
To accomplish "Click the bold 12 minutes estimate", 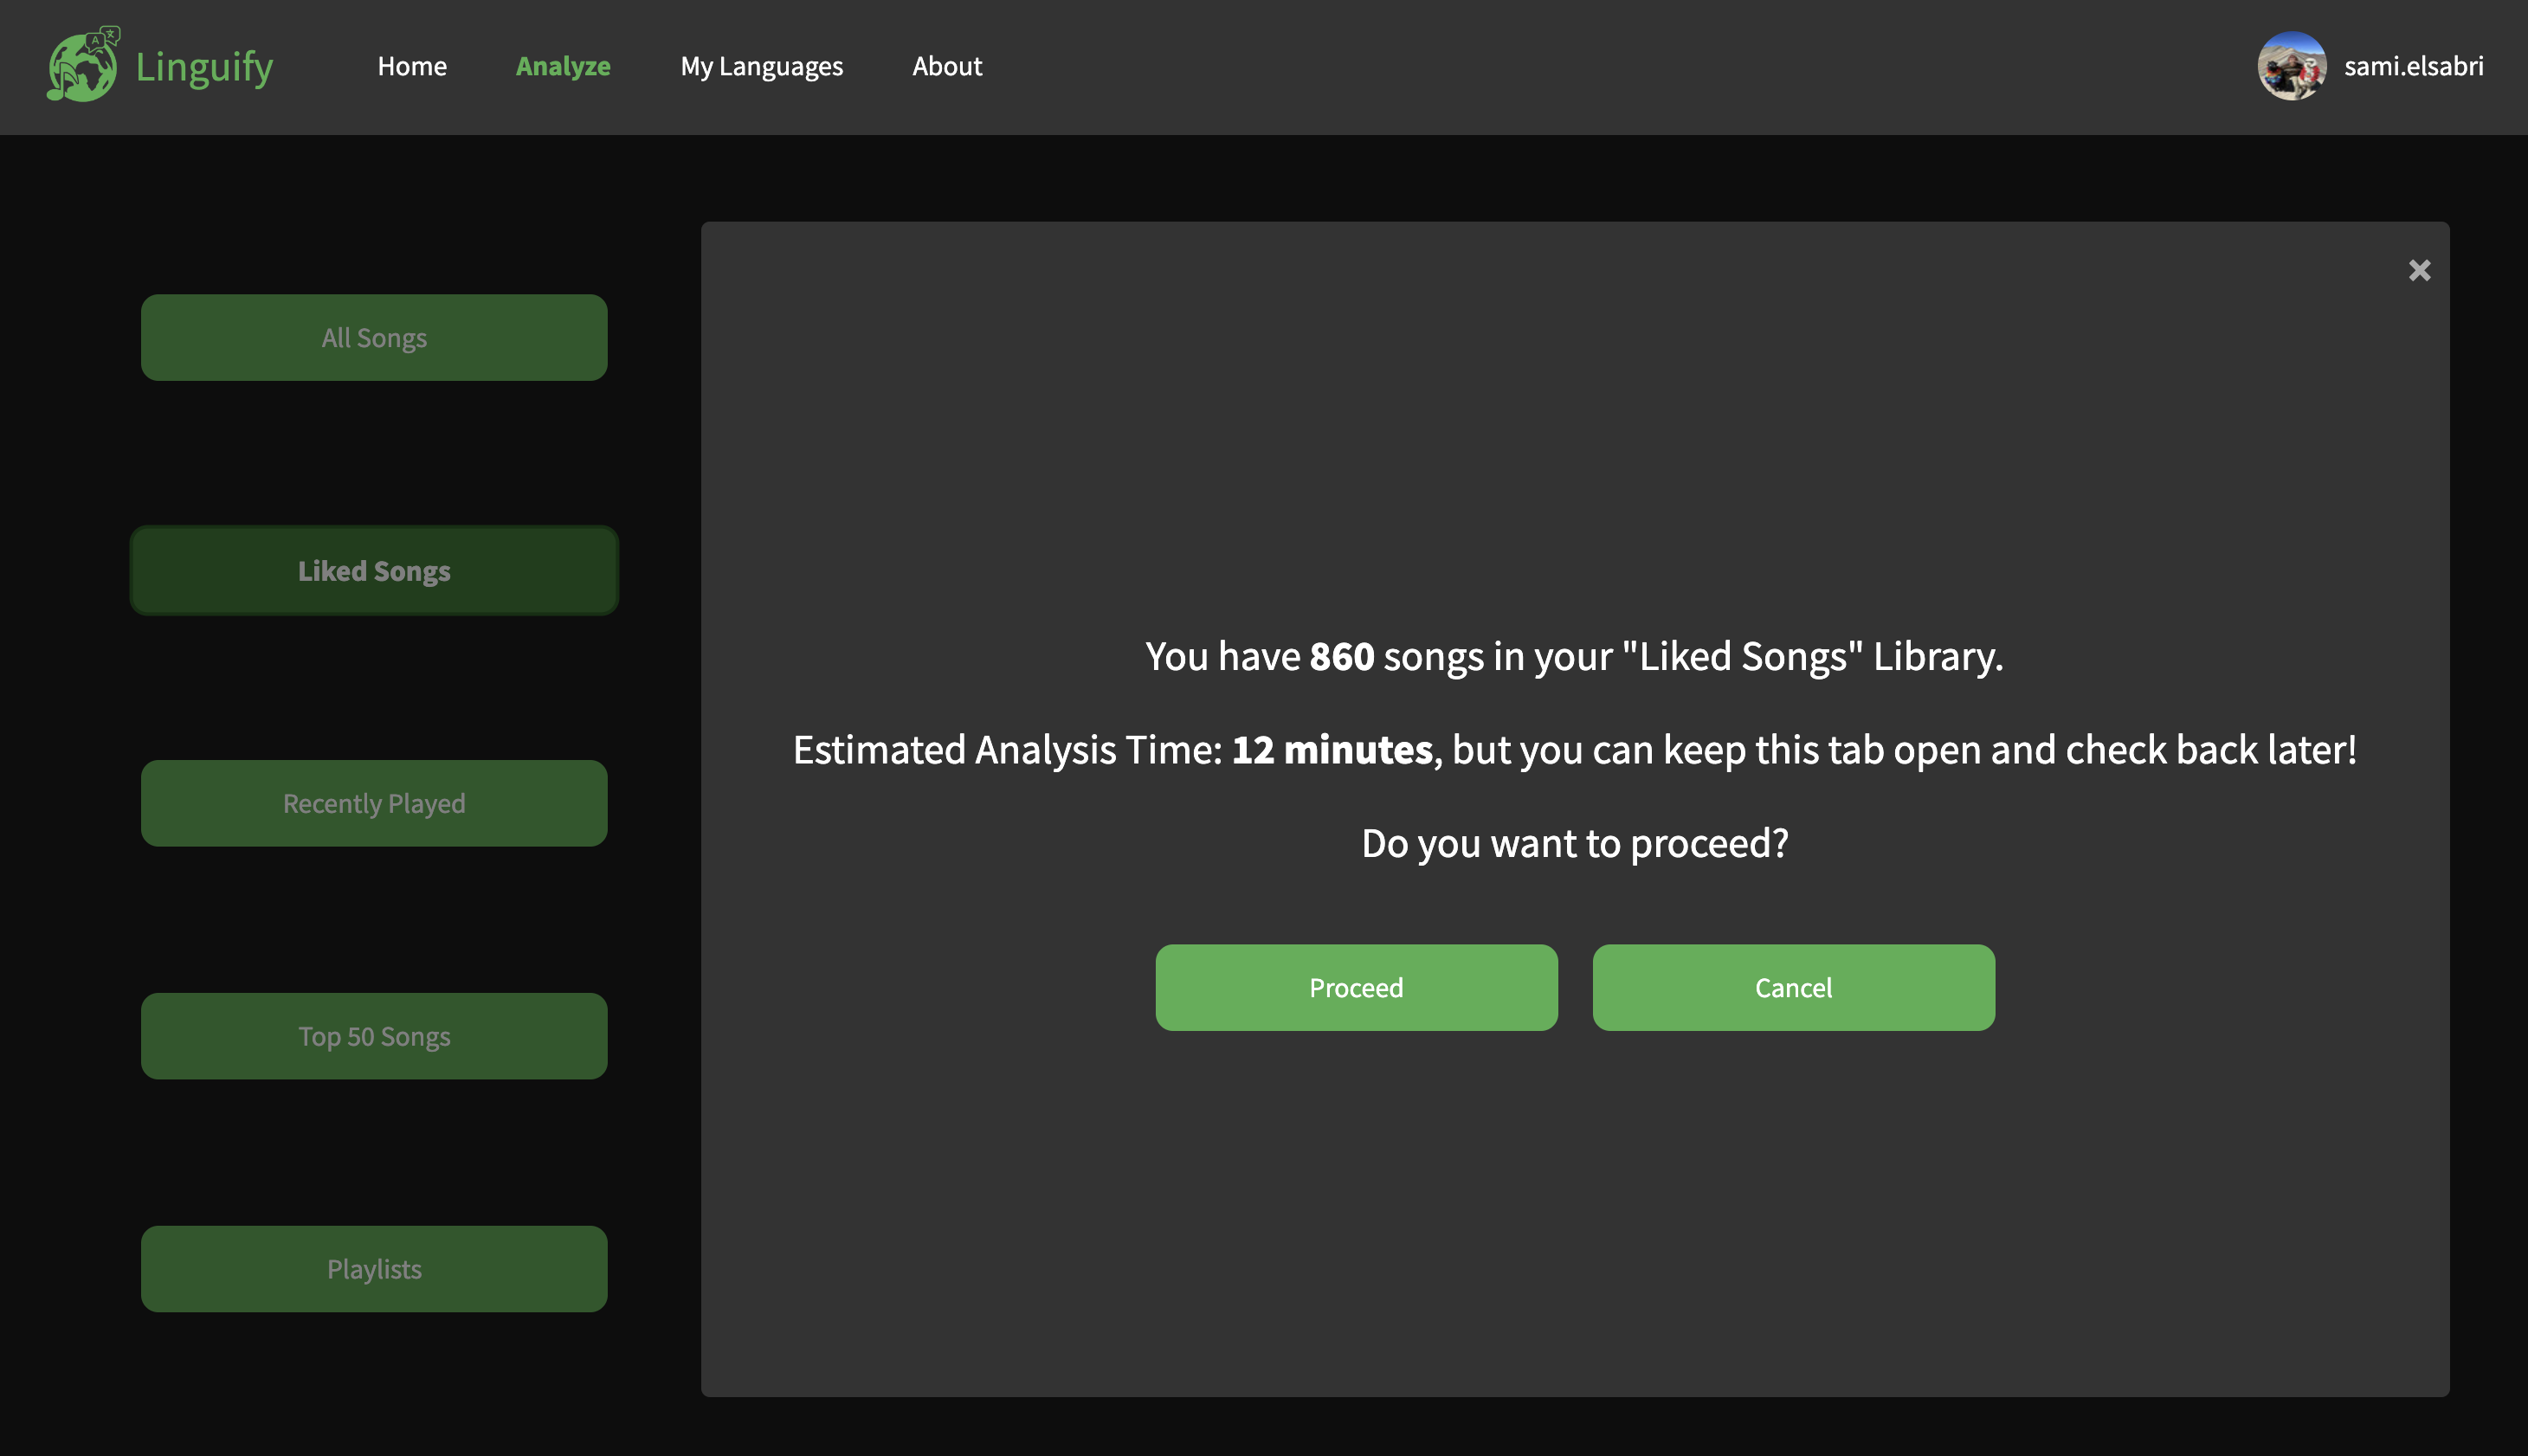I will point(1331,750).
